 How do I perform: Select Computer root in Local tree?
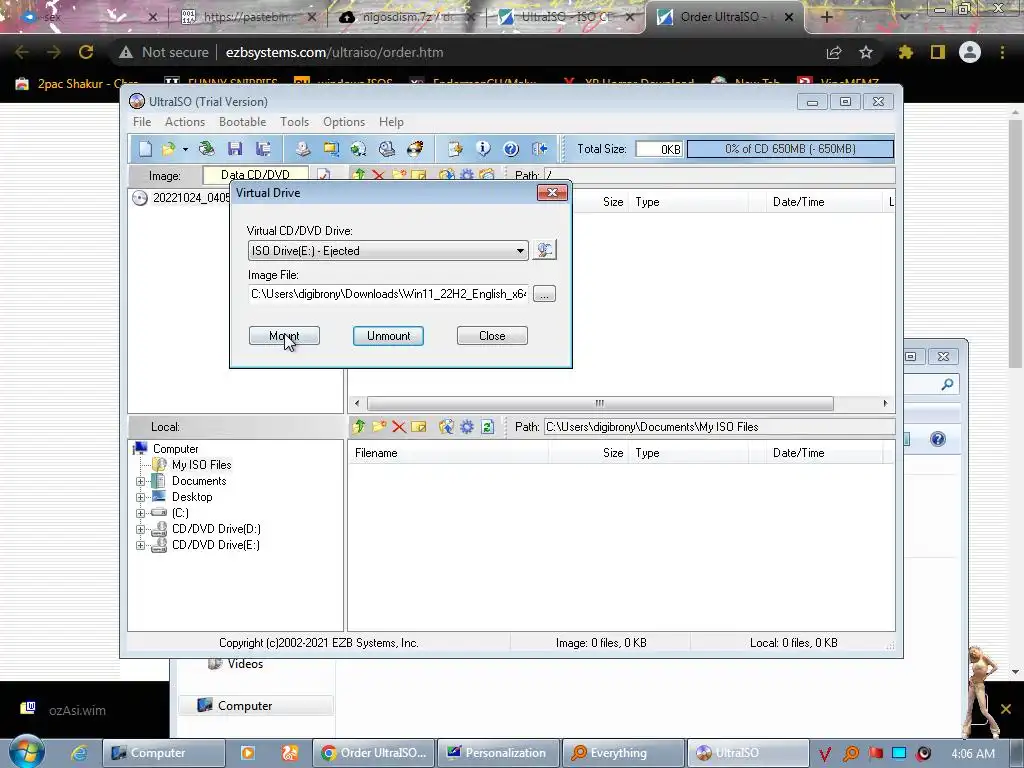pos(175,449)
